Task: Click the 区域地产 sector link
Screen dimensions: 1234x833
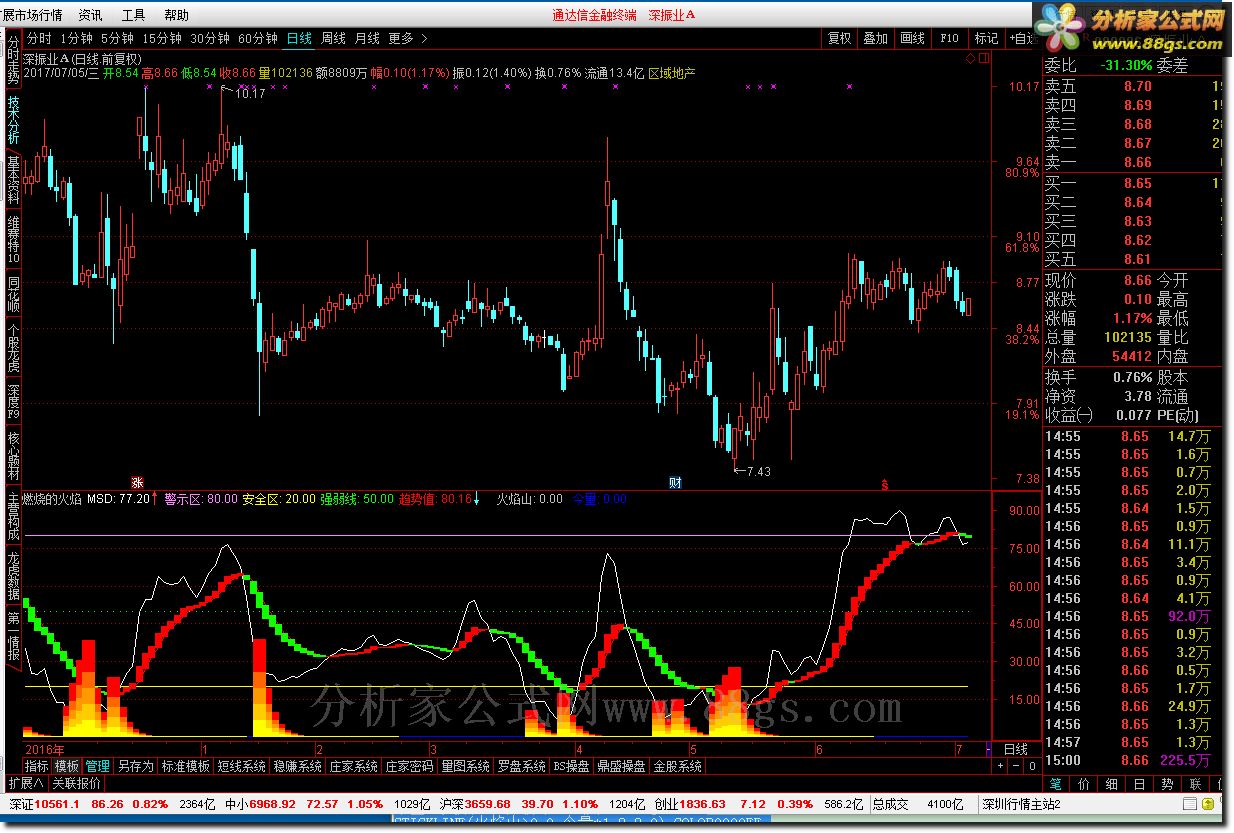Action: pos(672,73)
